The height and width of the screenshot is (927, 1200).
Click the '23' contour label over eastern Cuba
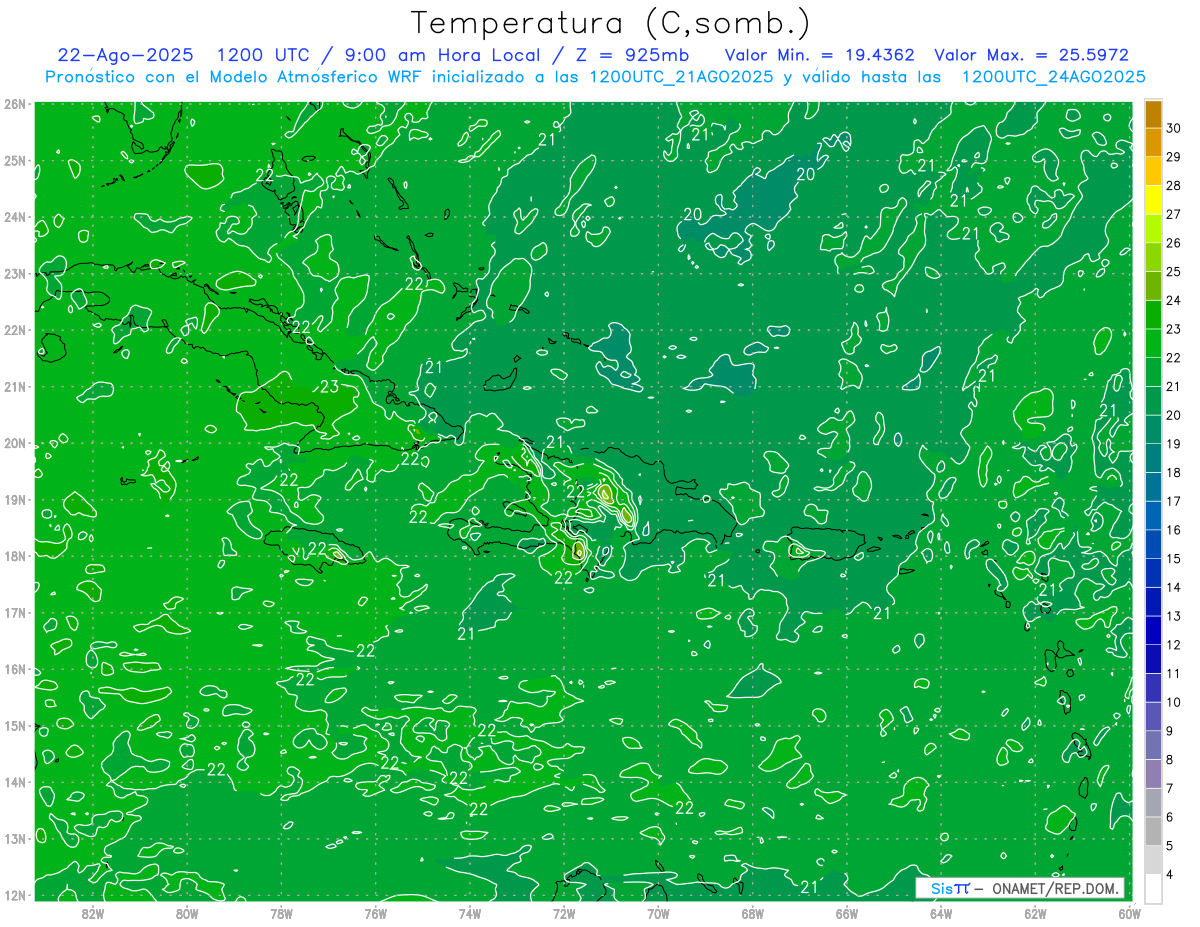[330, 387]
